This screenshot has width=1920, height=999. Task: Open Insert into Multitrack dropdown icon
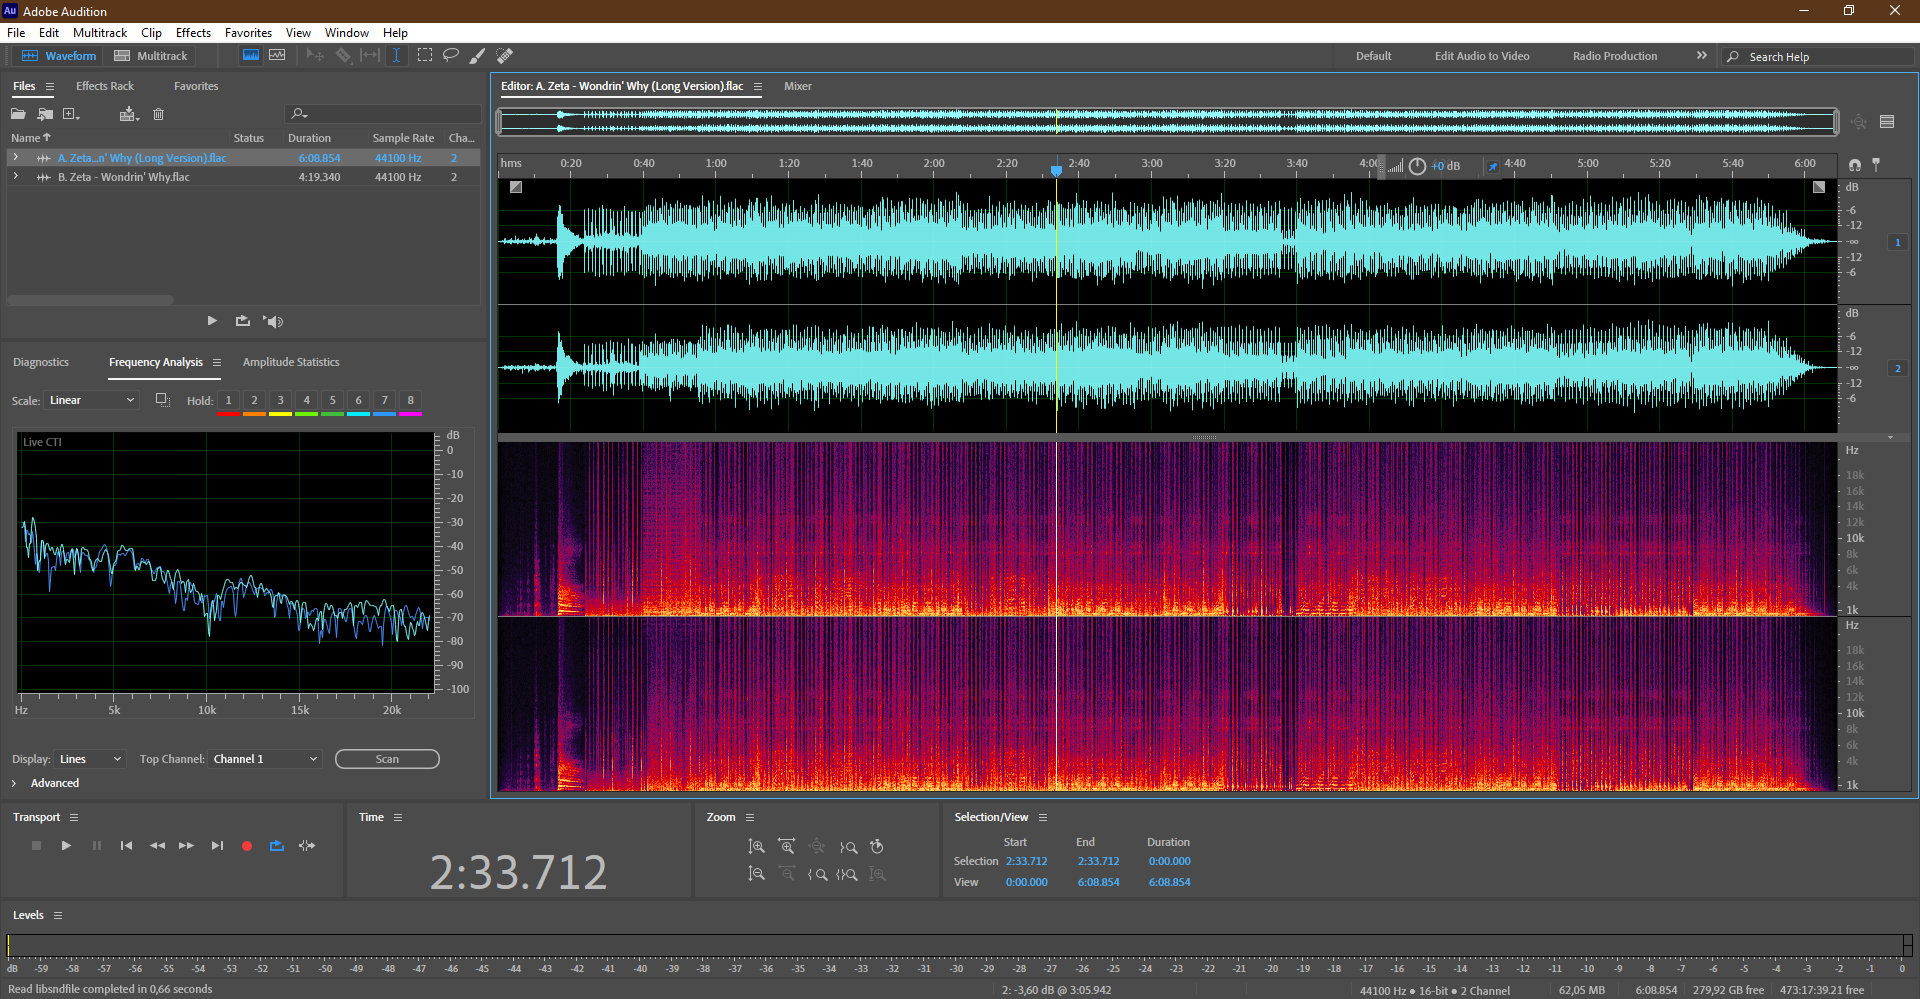pos(129,114)
